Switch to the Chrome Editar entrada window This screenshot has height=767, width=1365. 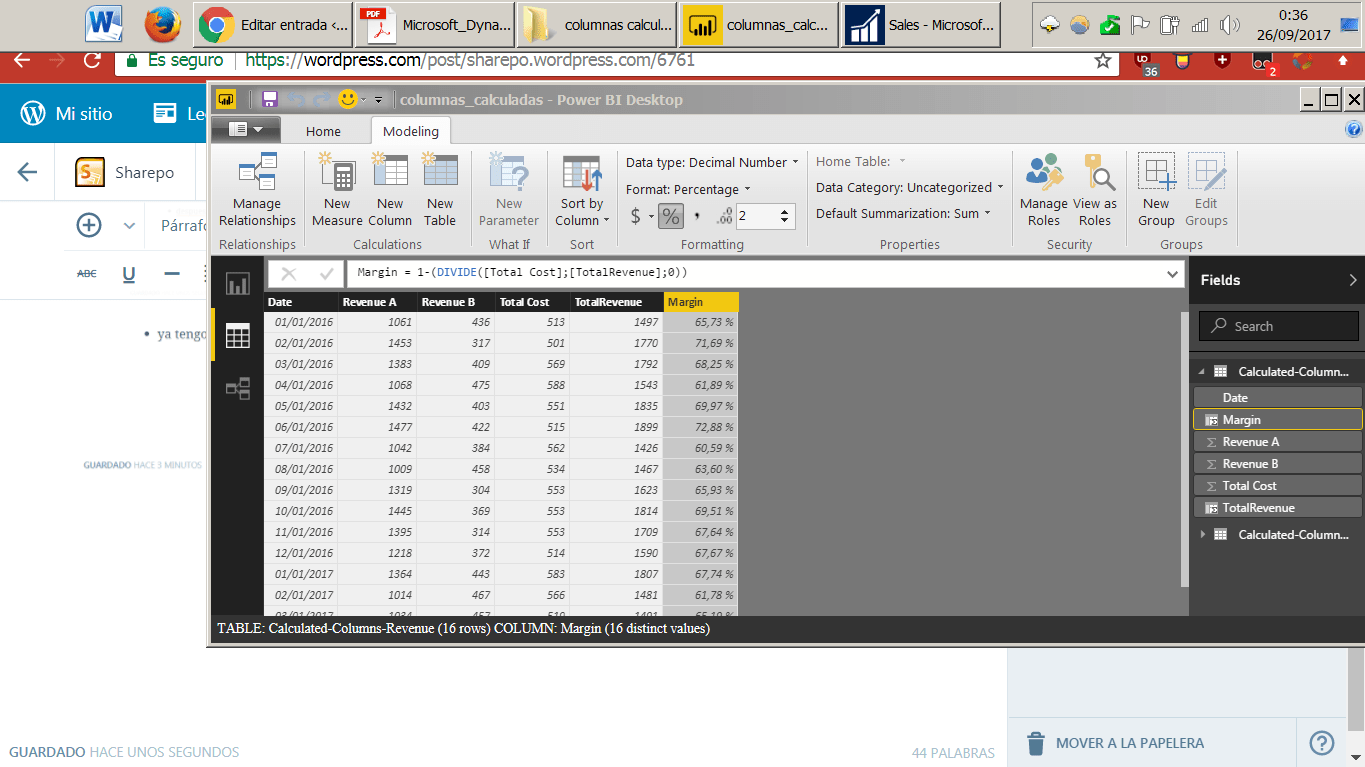click(273, 25)
